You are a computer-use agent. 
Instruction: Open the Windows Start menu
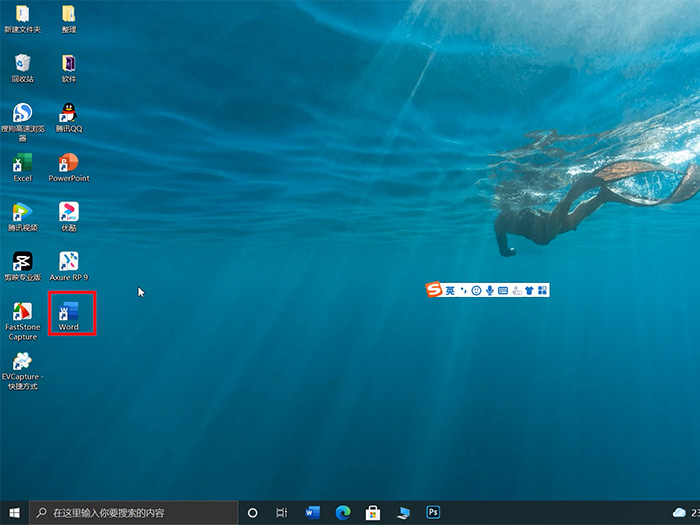pyautogui.click(x=14, y=513)
